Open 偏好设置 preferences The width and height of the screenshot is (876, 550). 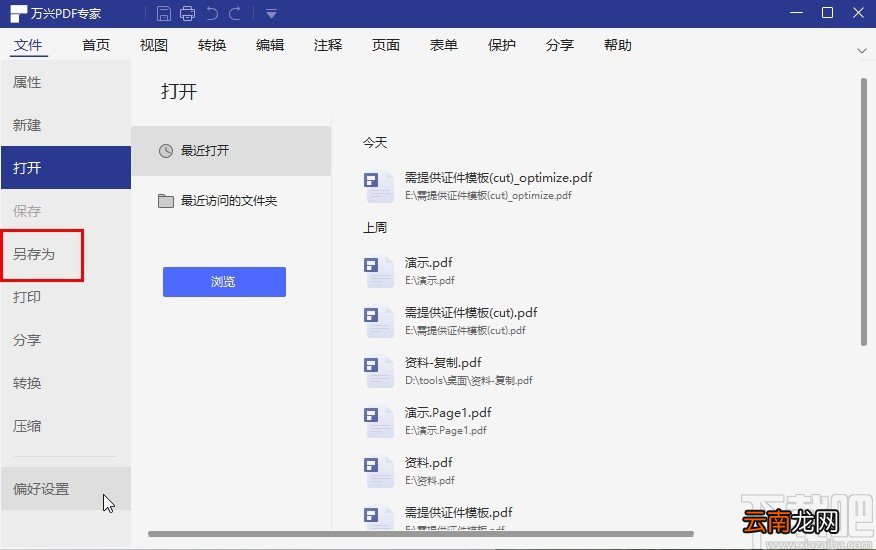click(x=66, y=489)
